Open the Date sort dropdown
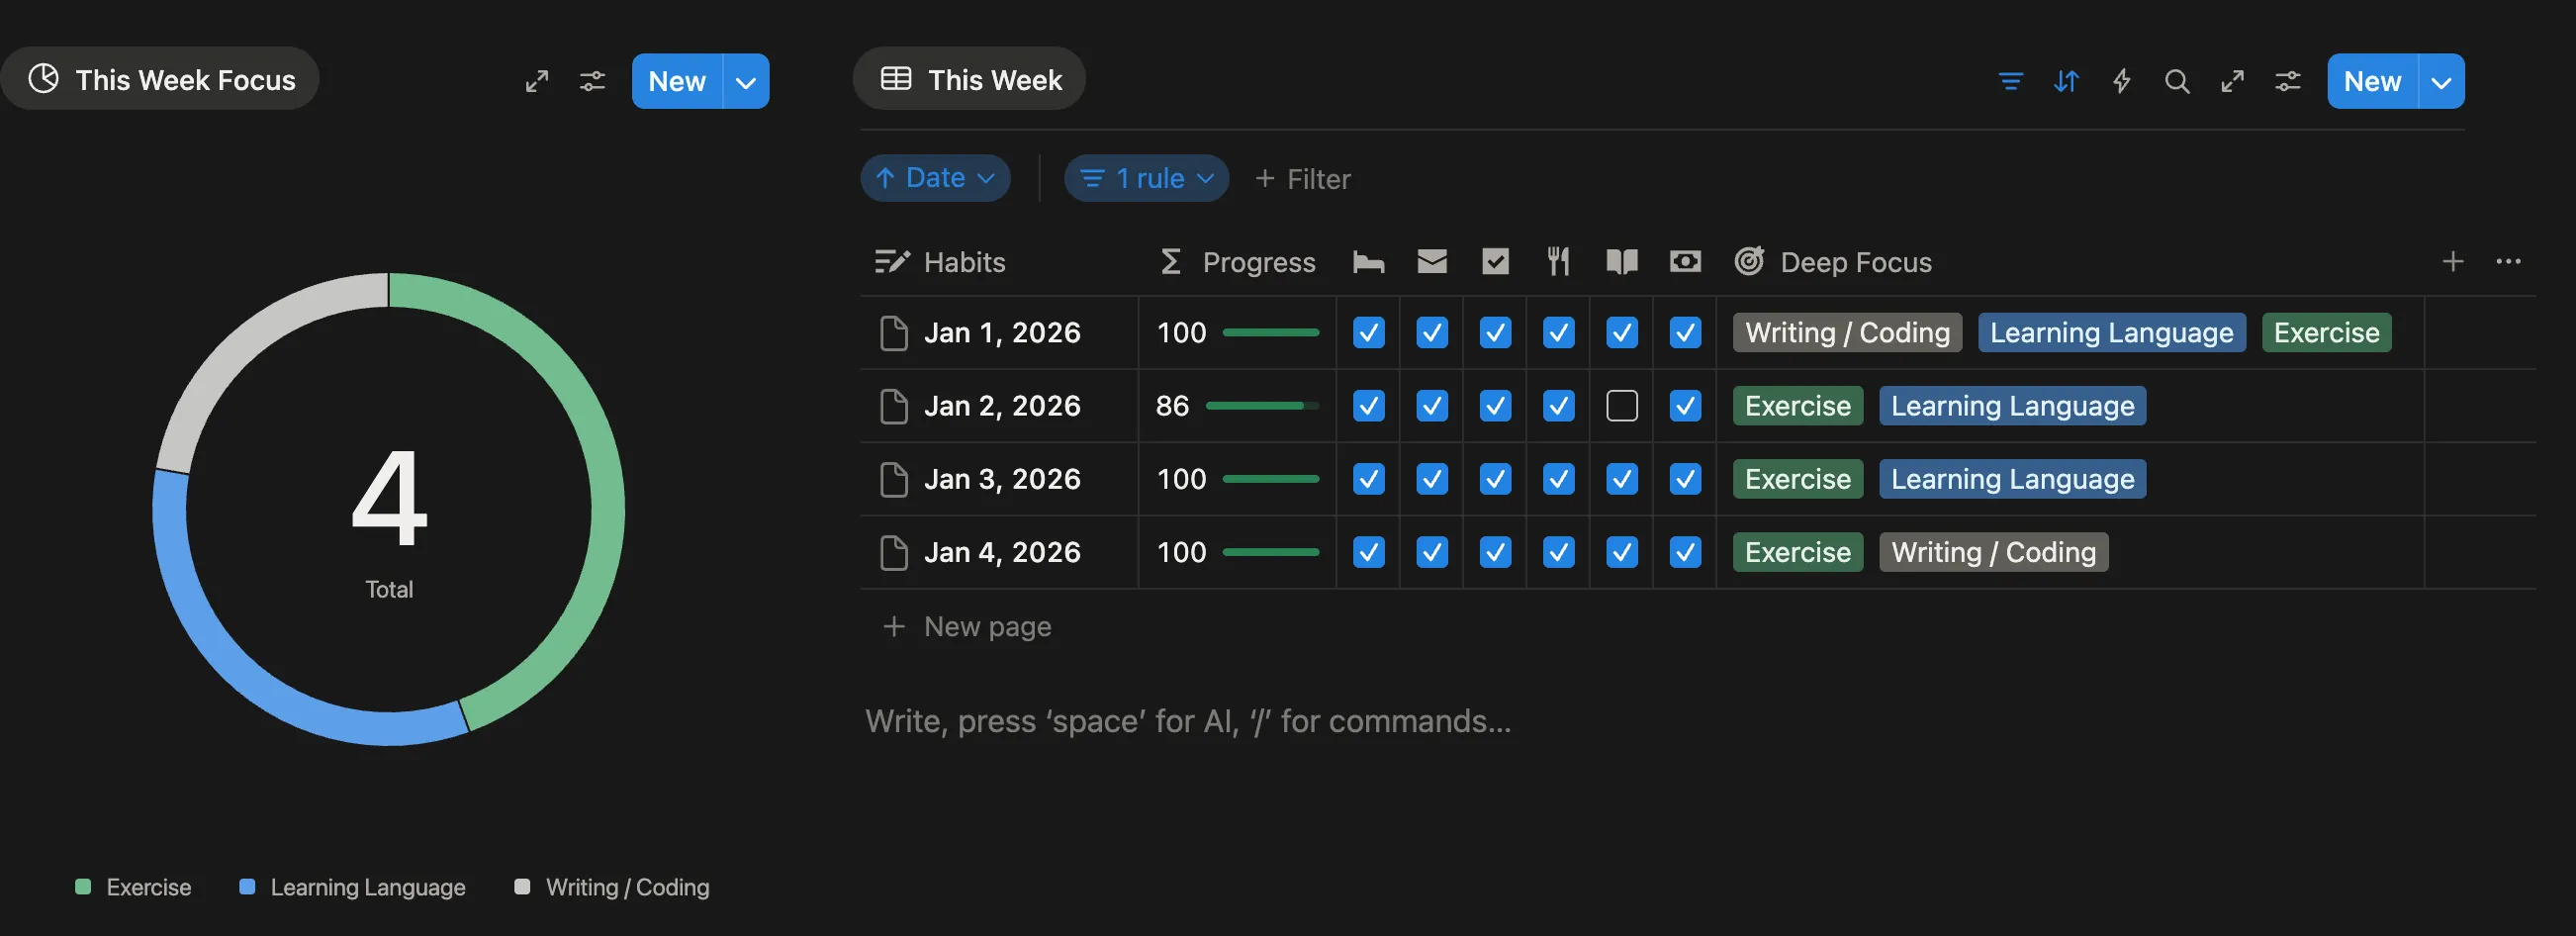The image size is (2576, 936). [935, 177]
